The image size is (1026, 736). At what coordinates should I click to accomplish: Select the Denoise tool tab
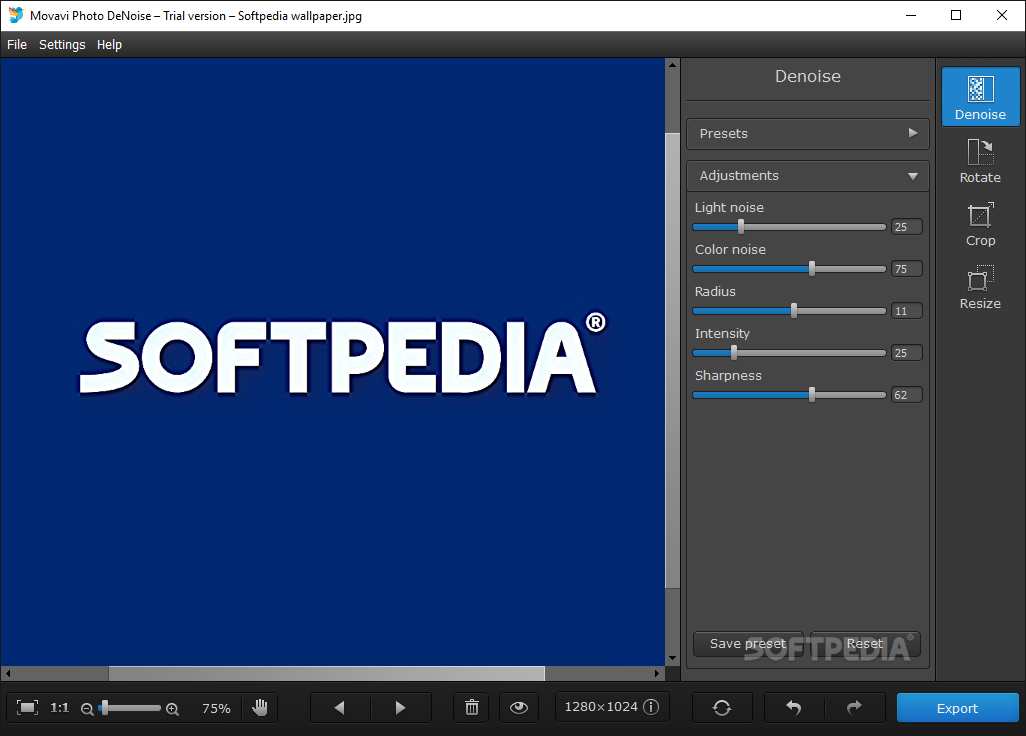tap(980, 96)
